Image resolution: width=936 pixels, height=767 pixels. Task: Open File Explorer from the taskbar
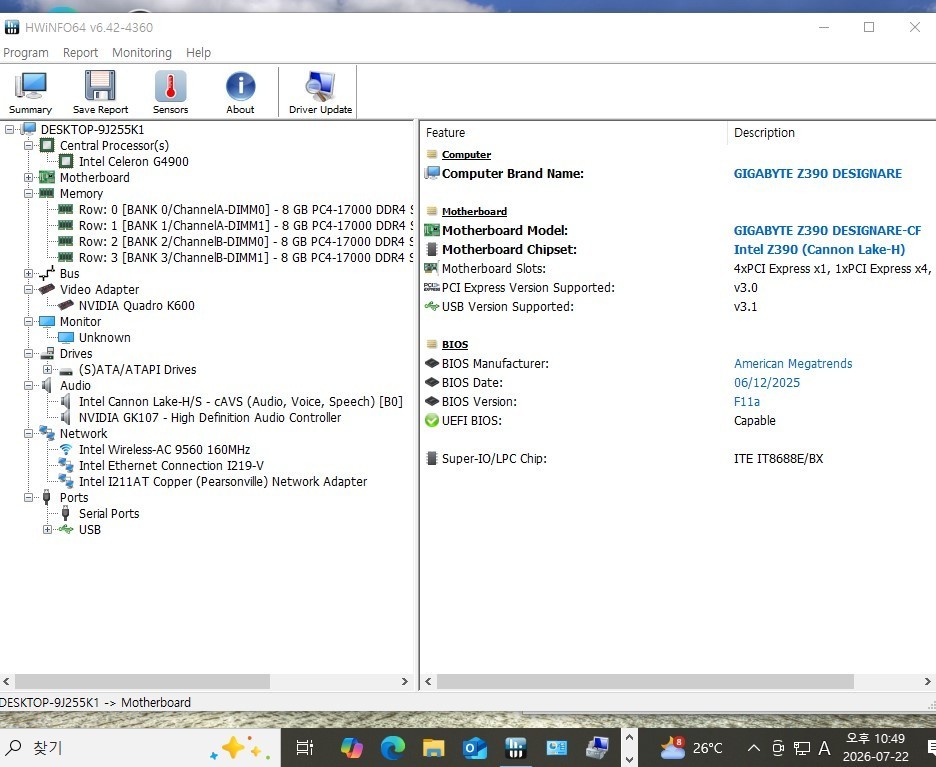434,747
